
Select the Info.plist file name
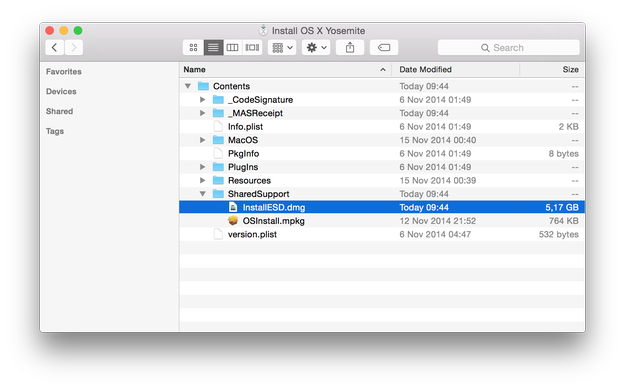click(246, 127)
